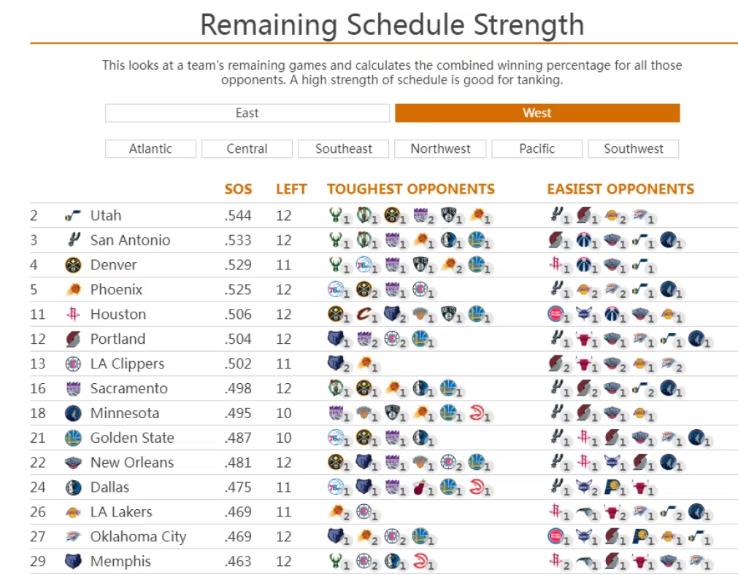Filter by the Pacific division
The height and width of the screenshot is (575, 738).
(537, 149)
